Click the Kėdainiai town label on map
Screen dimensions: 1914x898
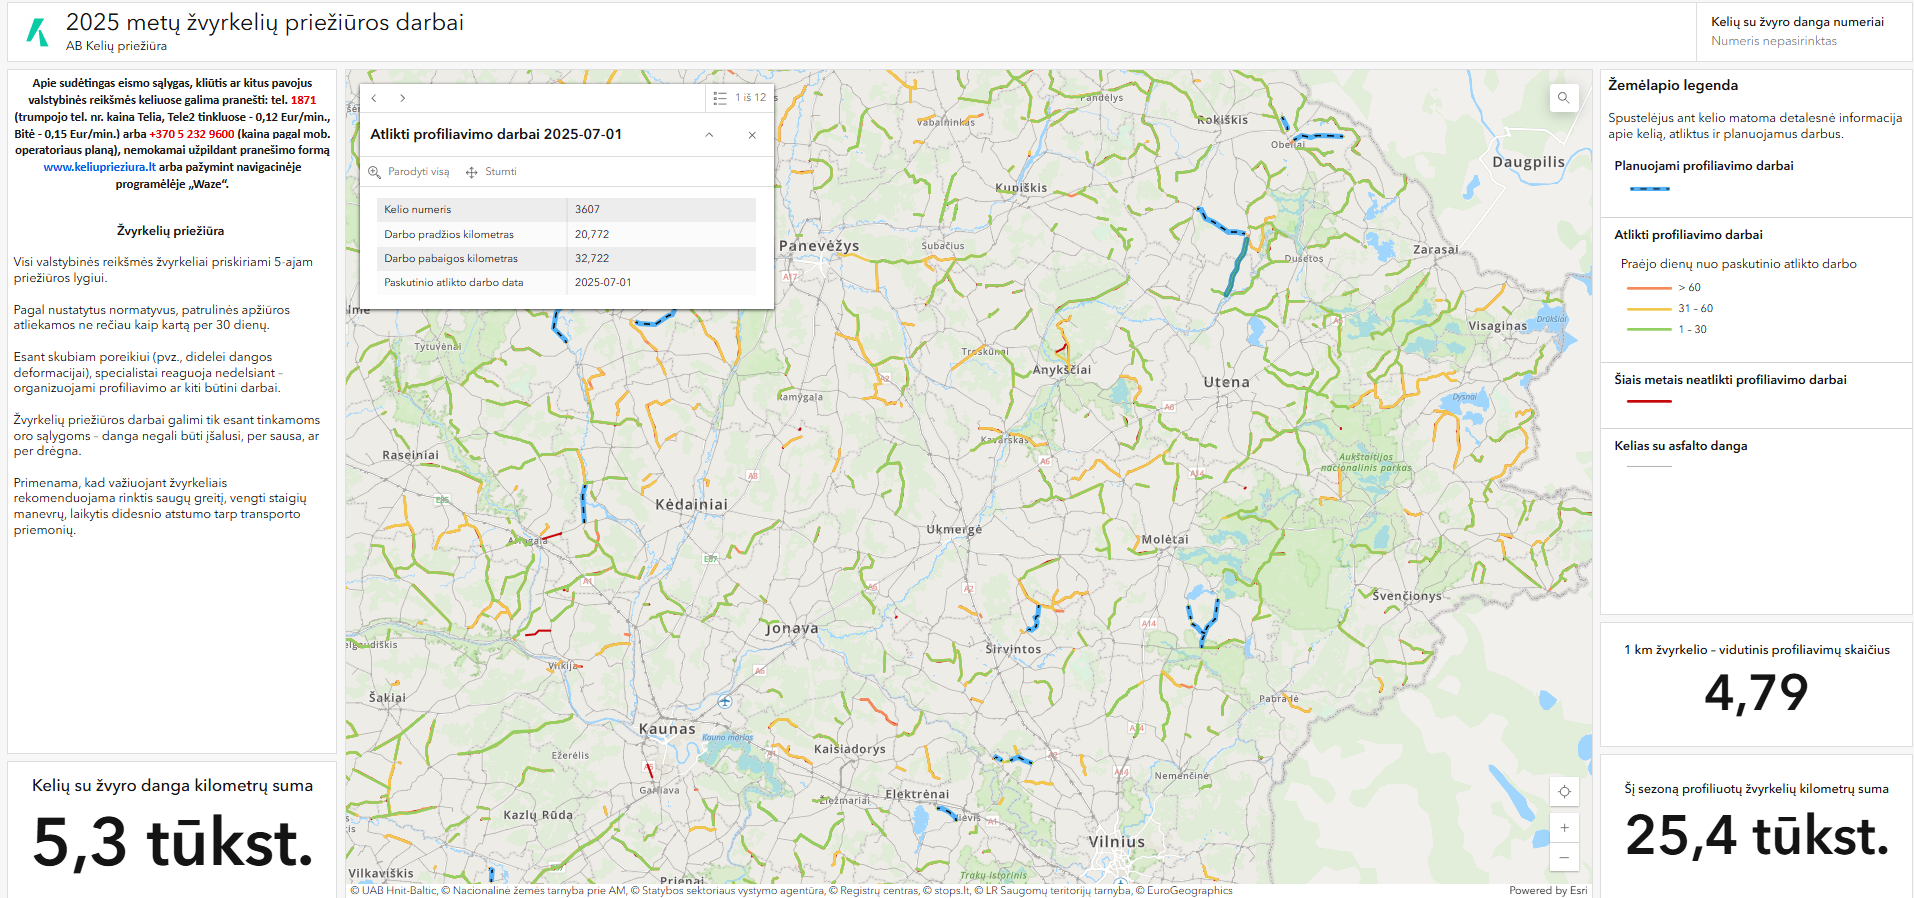[691, 505]
